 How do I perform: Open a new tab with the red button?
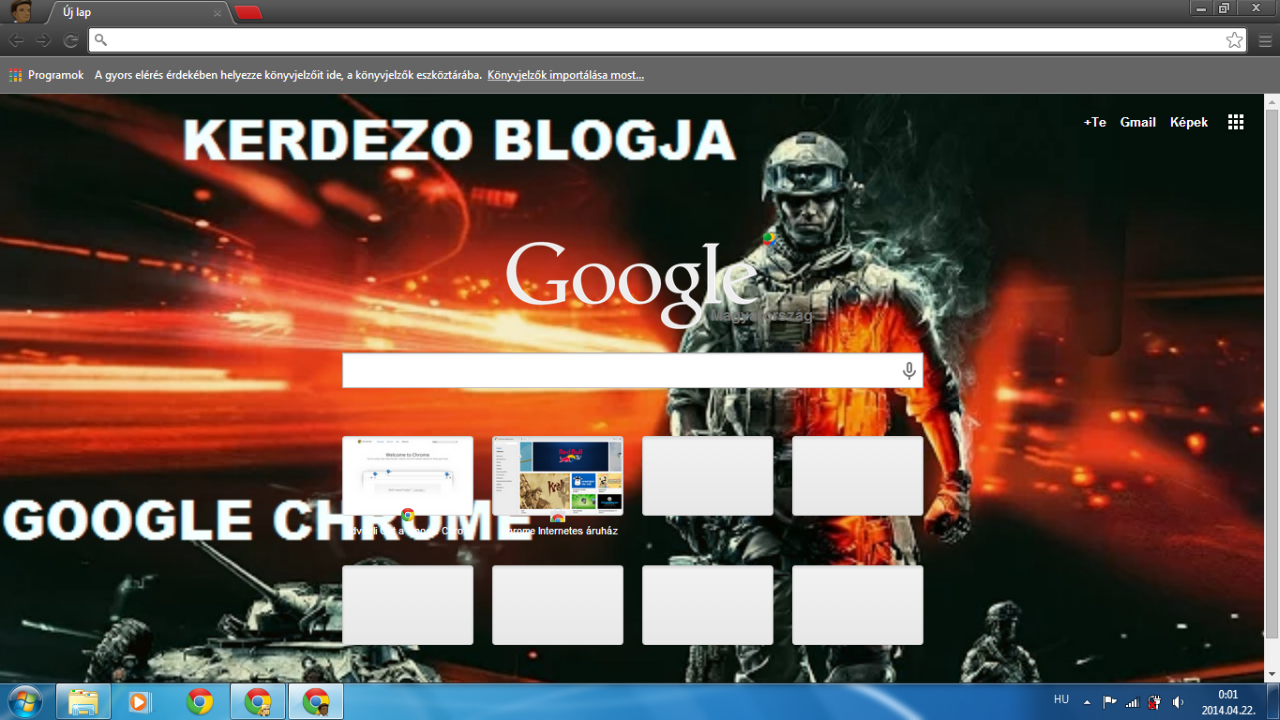[x=249, y=13]
